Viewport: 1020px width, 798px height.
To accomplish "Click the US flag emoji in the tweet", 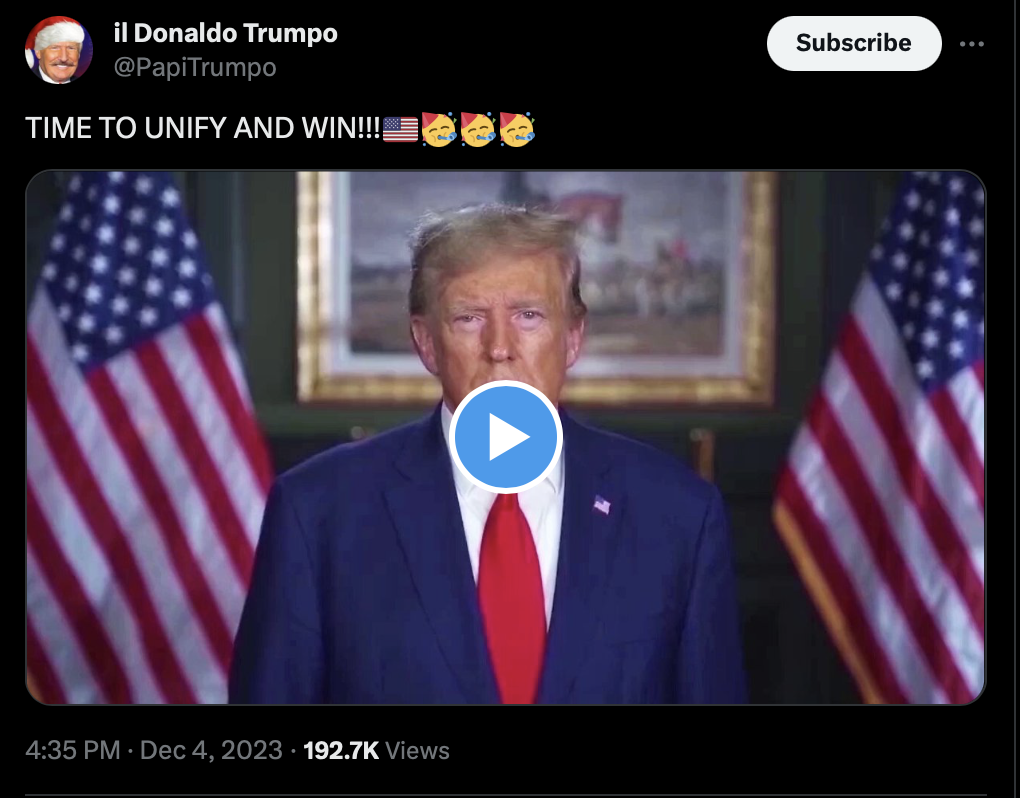I will coord(400,129).
